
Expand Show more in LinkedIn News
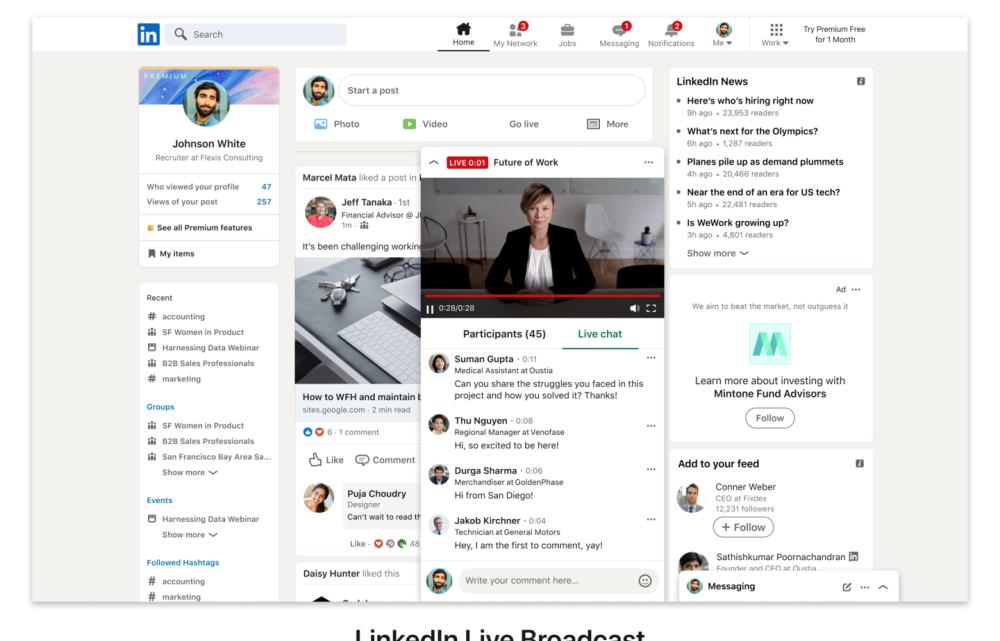point(717,253)
